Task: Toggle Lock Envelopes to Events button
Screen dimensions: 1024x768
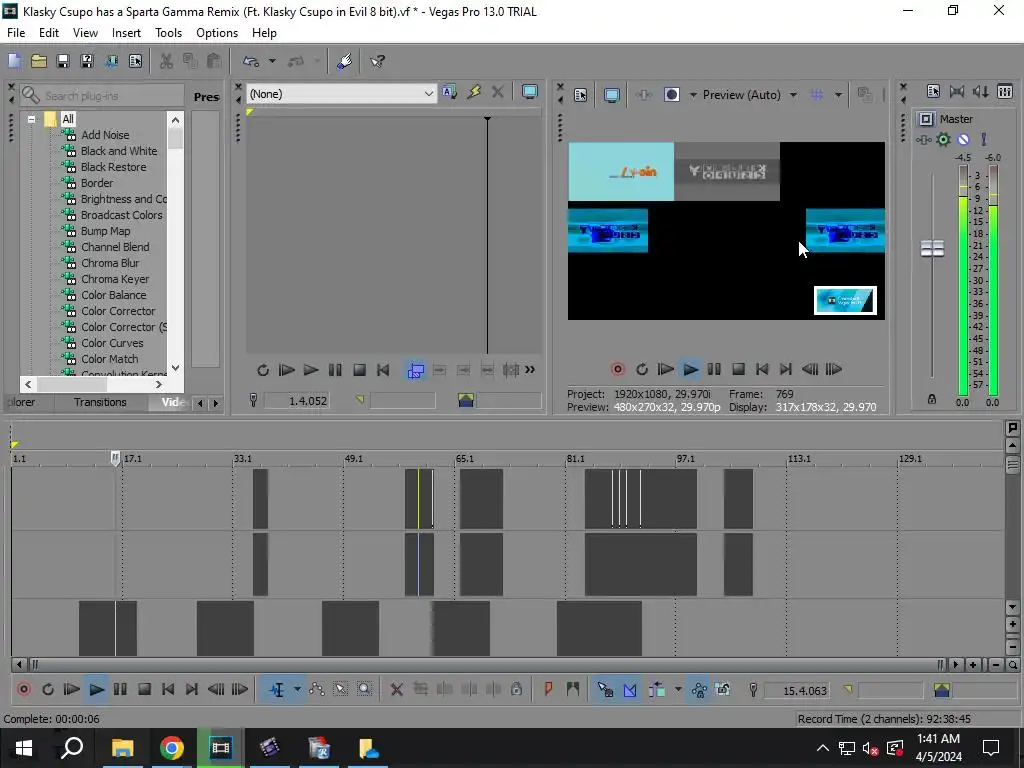Action: point(699,690)
